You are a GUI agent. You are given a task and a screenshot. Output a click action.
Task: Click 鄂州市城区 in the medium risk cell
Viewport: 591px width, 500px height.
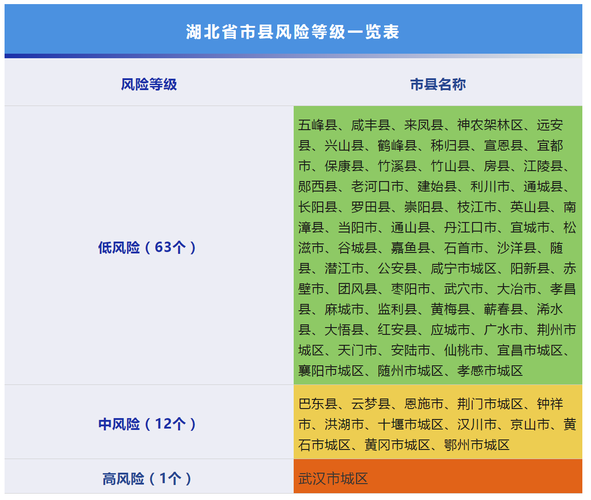coord(477,445)
